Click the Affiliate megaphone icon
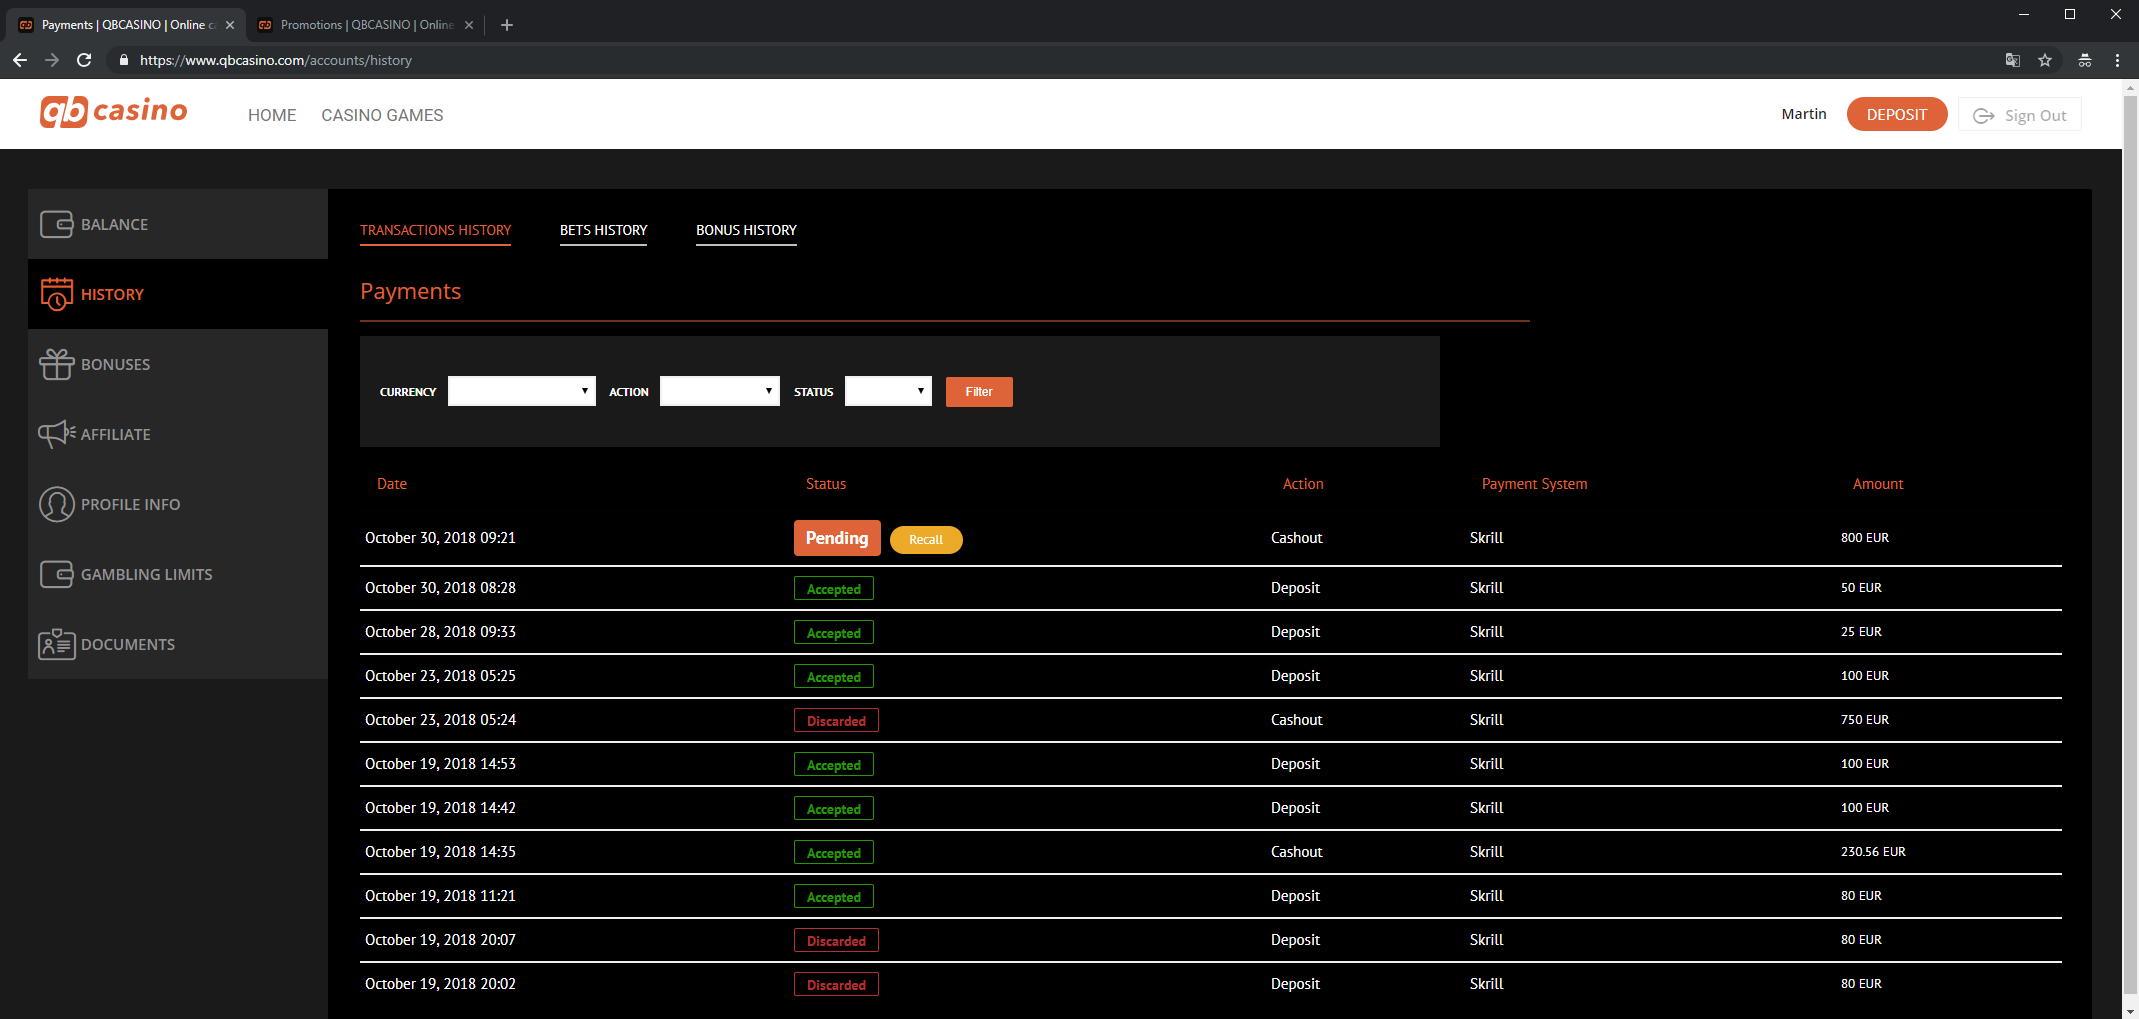This screenshot has width=2139, height=1019. (57, 433)
